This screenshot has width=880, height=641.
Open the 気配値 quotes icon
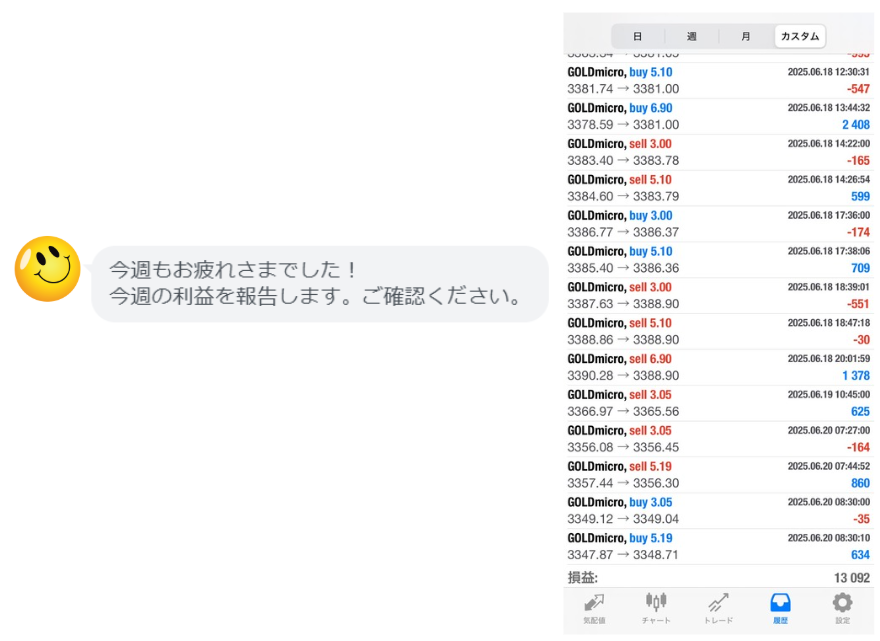594,607
